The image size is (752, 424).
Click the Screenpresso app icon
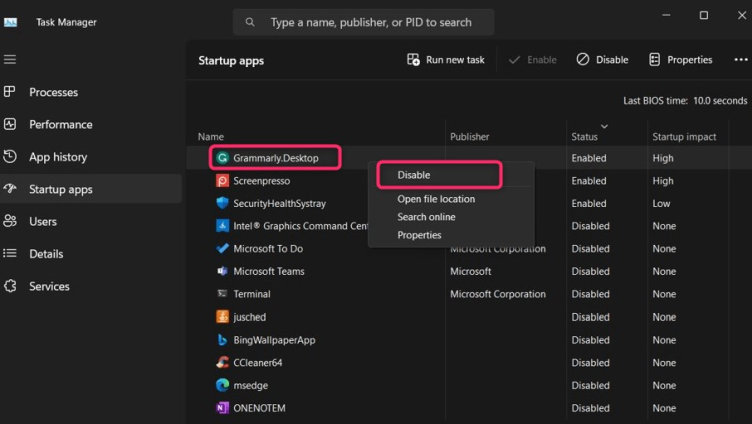pyautogui.click(x=223, y=181)
